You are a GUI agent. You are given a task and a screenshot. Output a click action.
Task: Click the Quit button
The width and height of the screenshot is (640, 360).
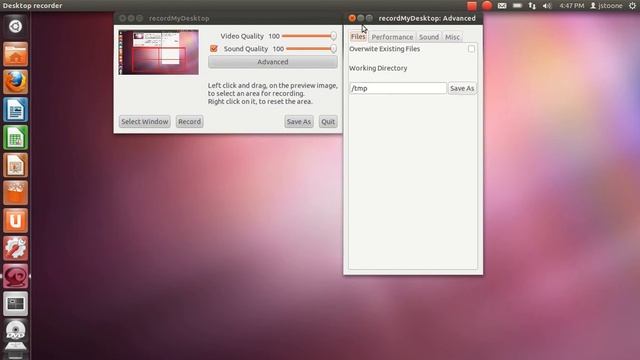point(328,122)
